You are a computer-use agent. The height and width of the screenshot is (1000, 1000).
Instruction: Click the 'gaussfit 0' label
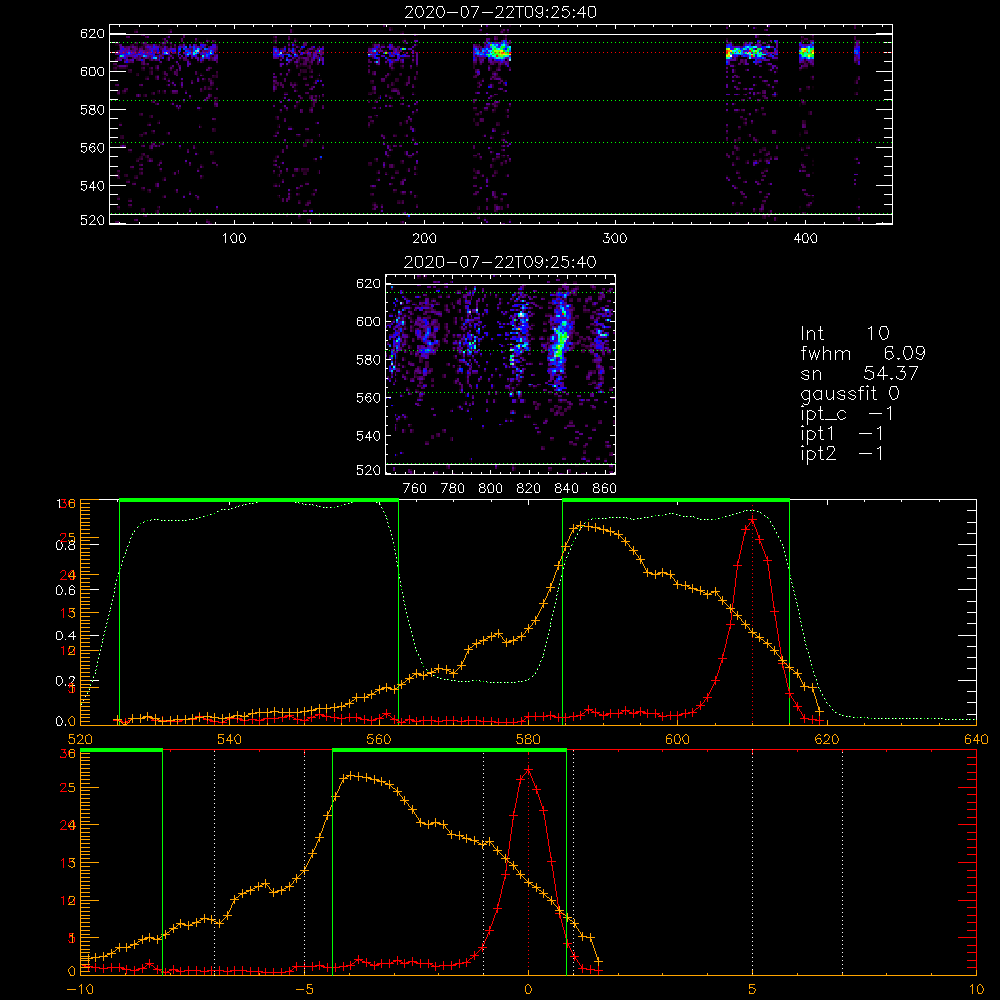[x=850, y=393]
